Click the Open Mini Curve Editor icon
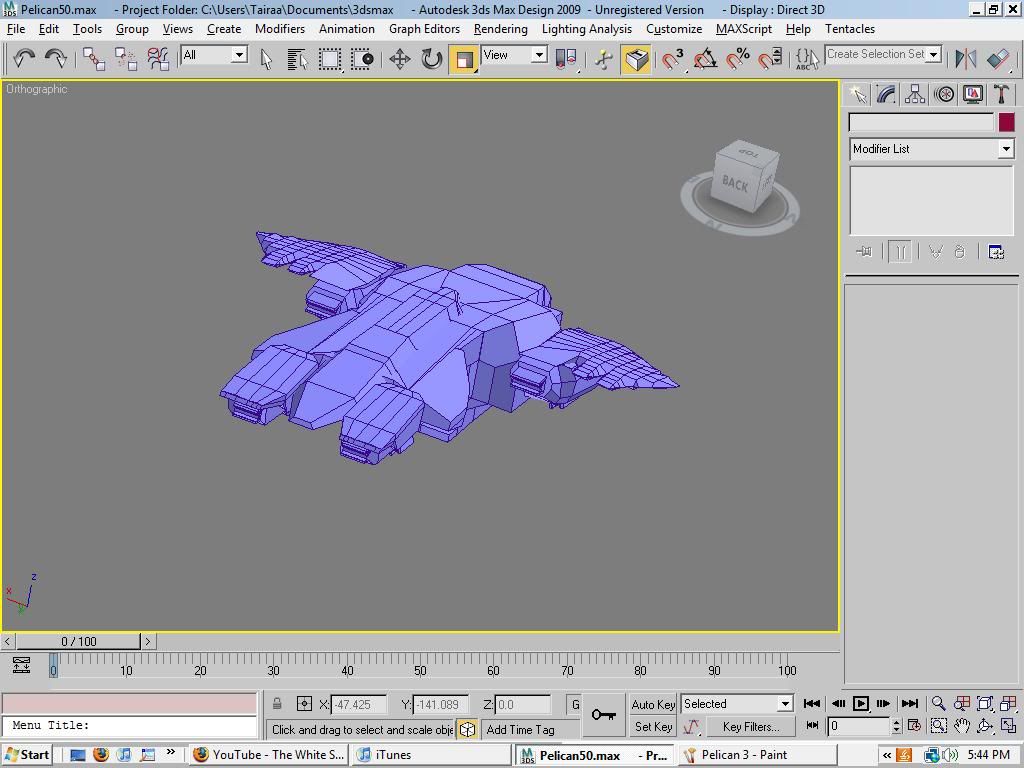This screenshot has height=768, width=1024. [22, 665]
